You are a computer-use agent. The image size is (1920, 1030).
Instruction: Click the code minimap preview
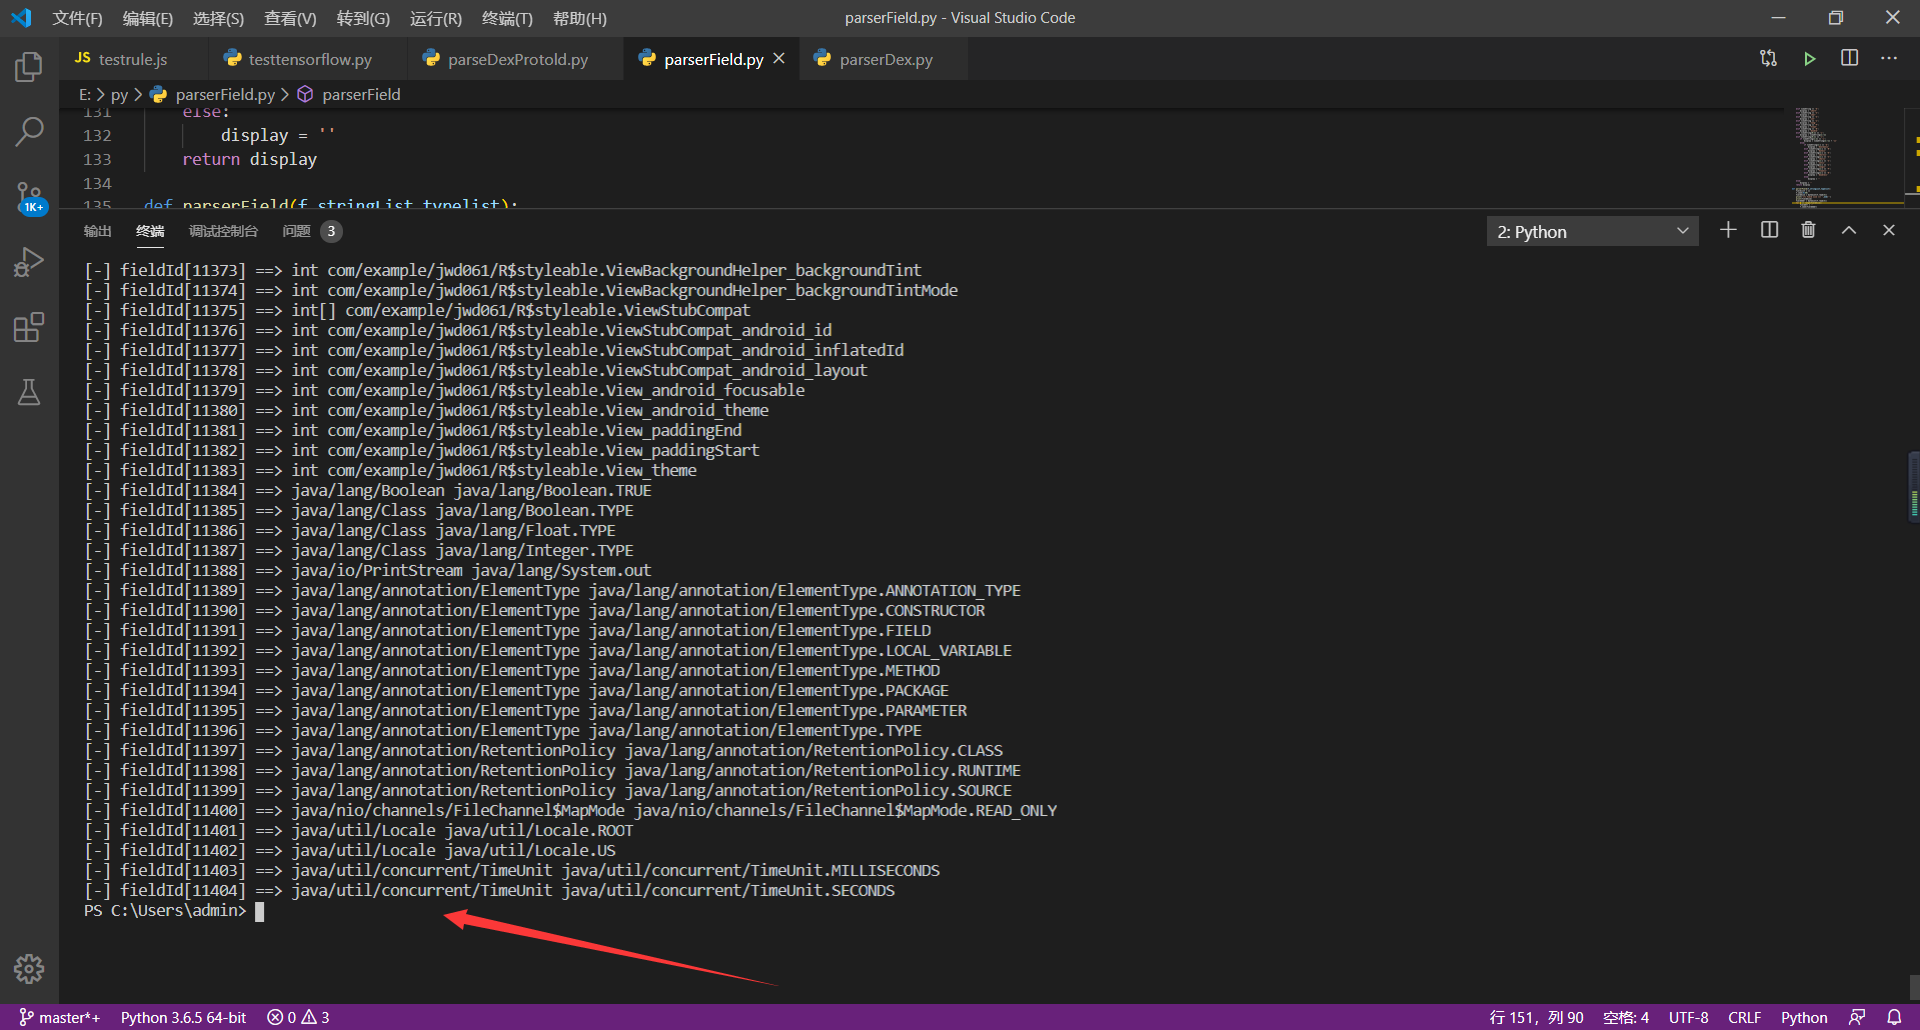pyautogui.click(x=1848, y=156)
